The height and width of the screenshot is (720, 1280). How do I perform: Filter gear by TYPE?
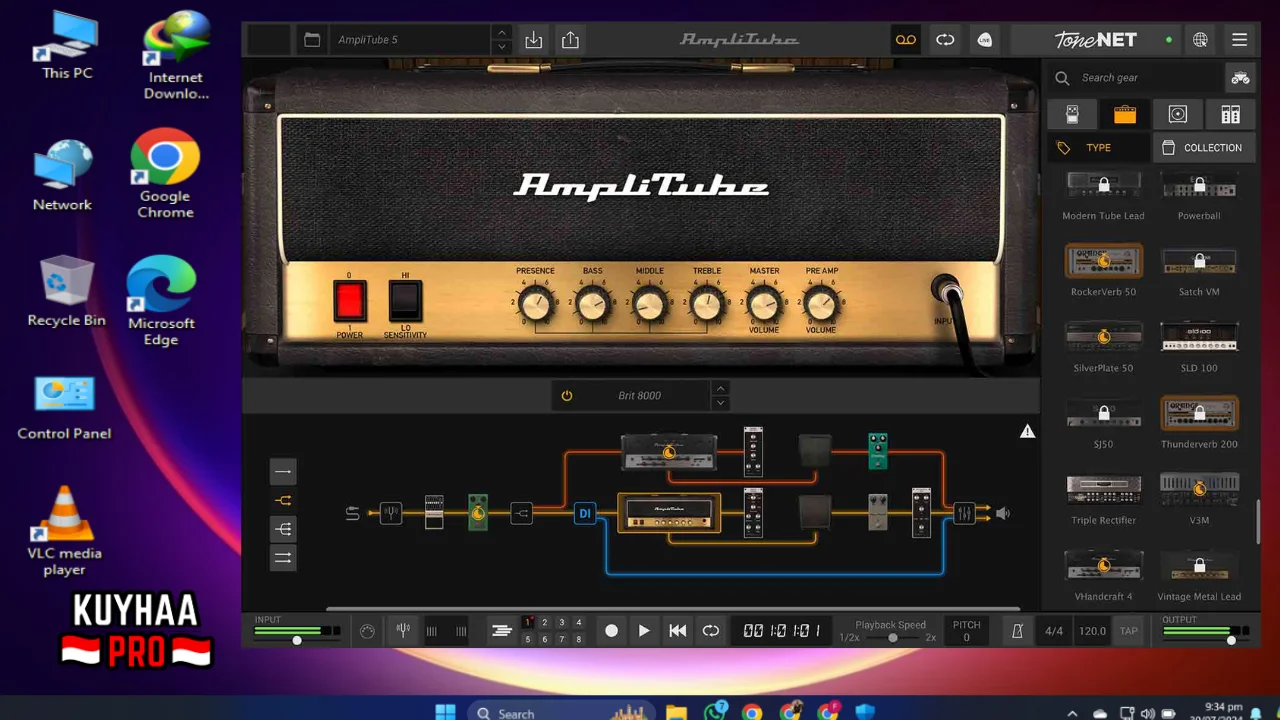pos(1098,148)
